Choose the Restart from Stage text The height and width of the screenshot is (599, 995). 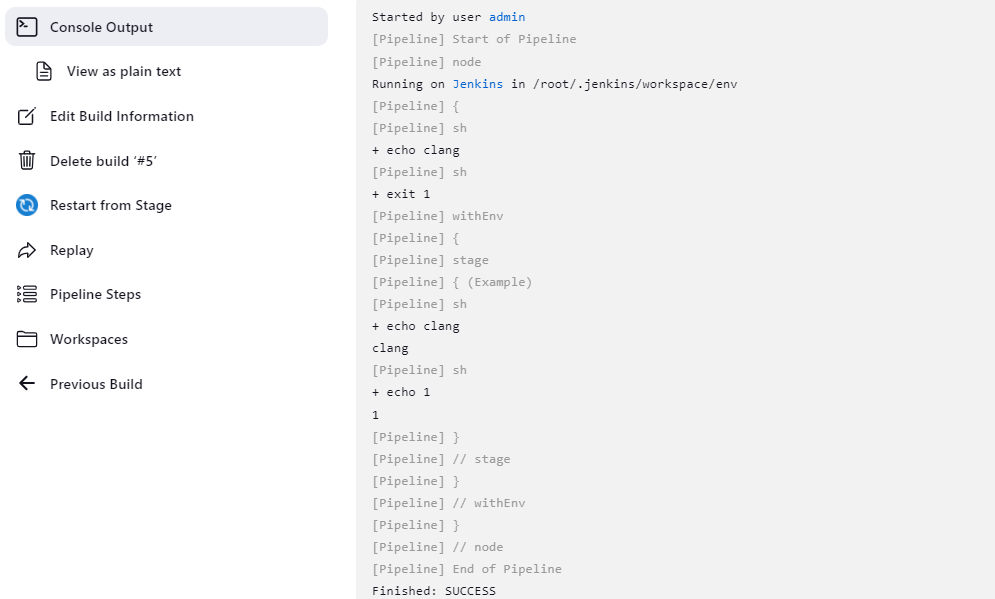coord(111,205)
